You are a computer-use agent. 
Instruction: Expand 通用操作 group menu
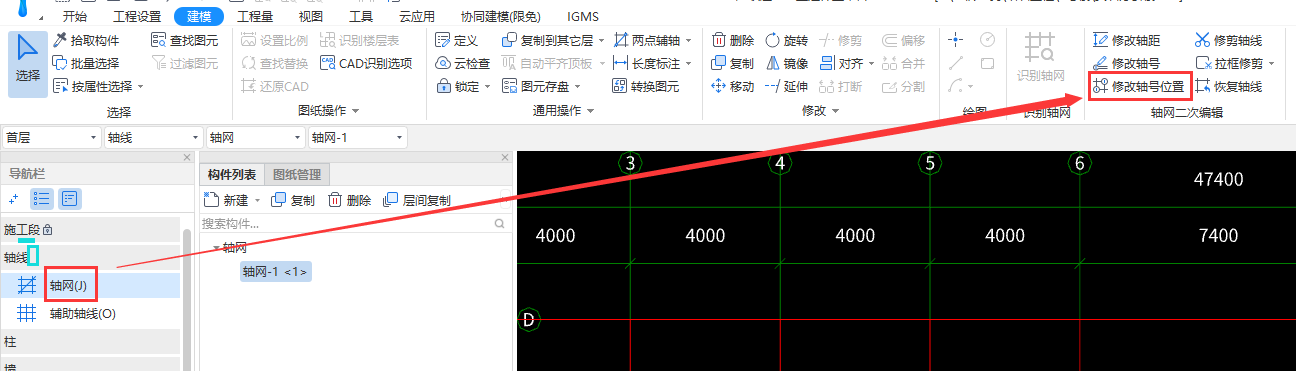pyautogui.click(x=563, y=110)
